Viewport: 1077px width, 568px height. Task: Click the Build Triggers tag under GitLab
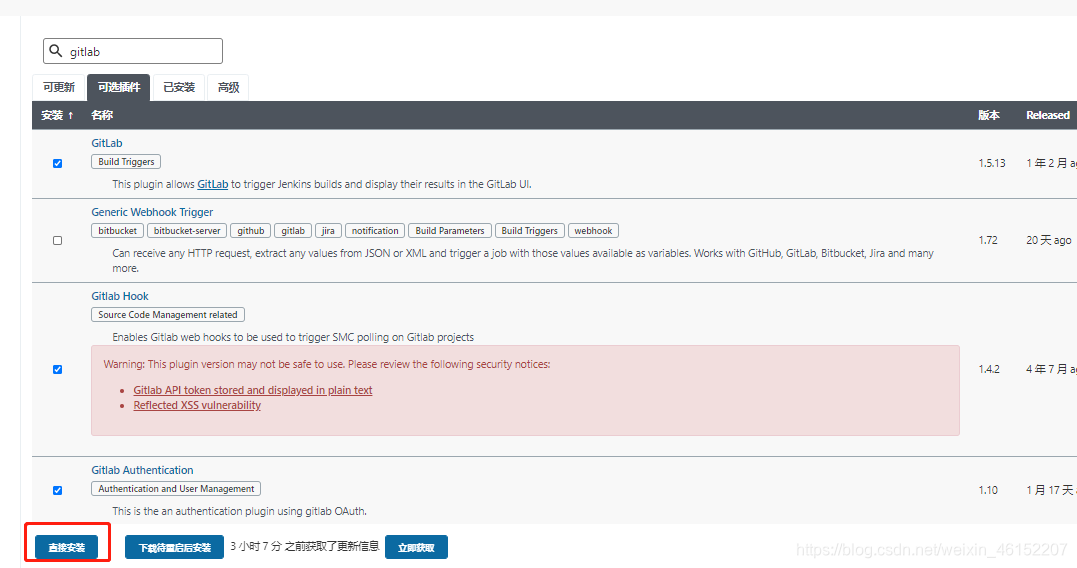tap(126, 162)
